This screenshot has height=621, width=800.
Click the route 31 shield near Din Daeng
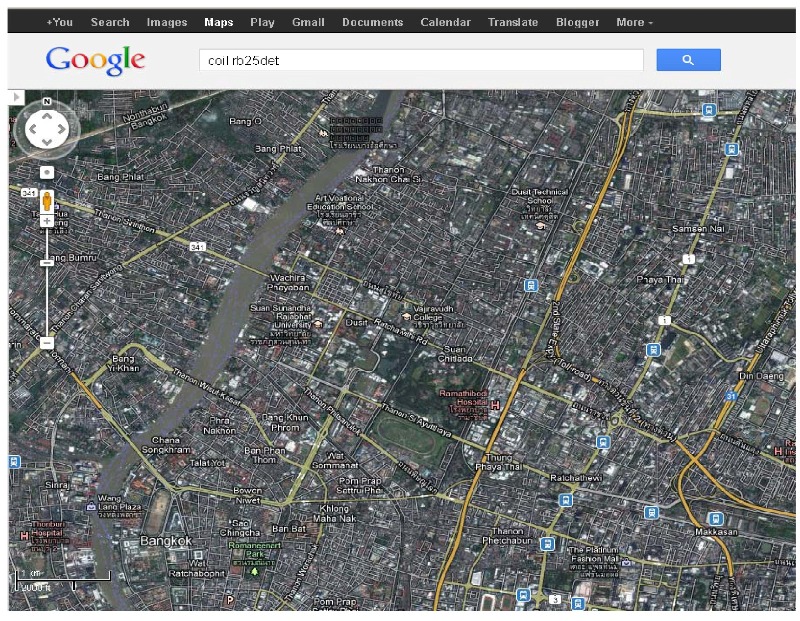pos(732,396)
